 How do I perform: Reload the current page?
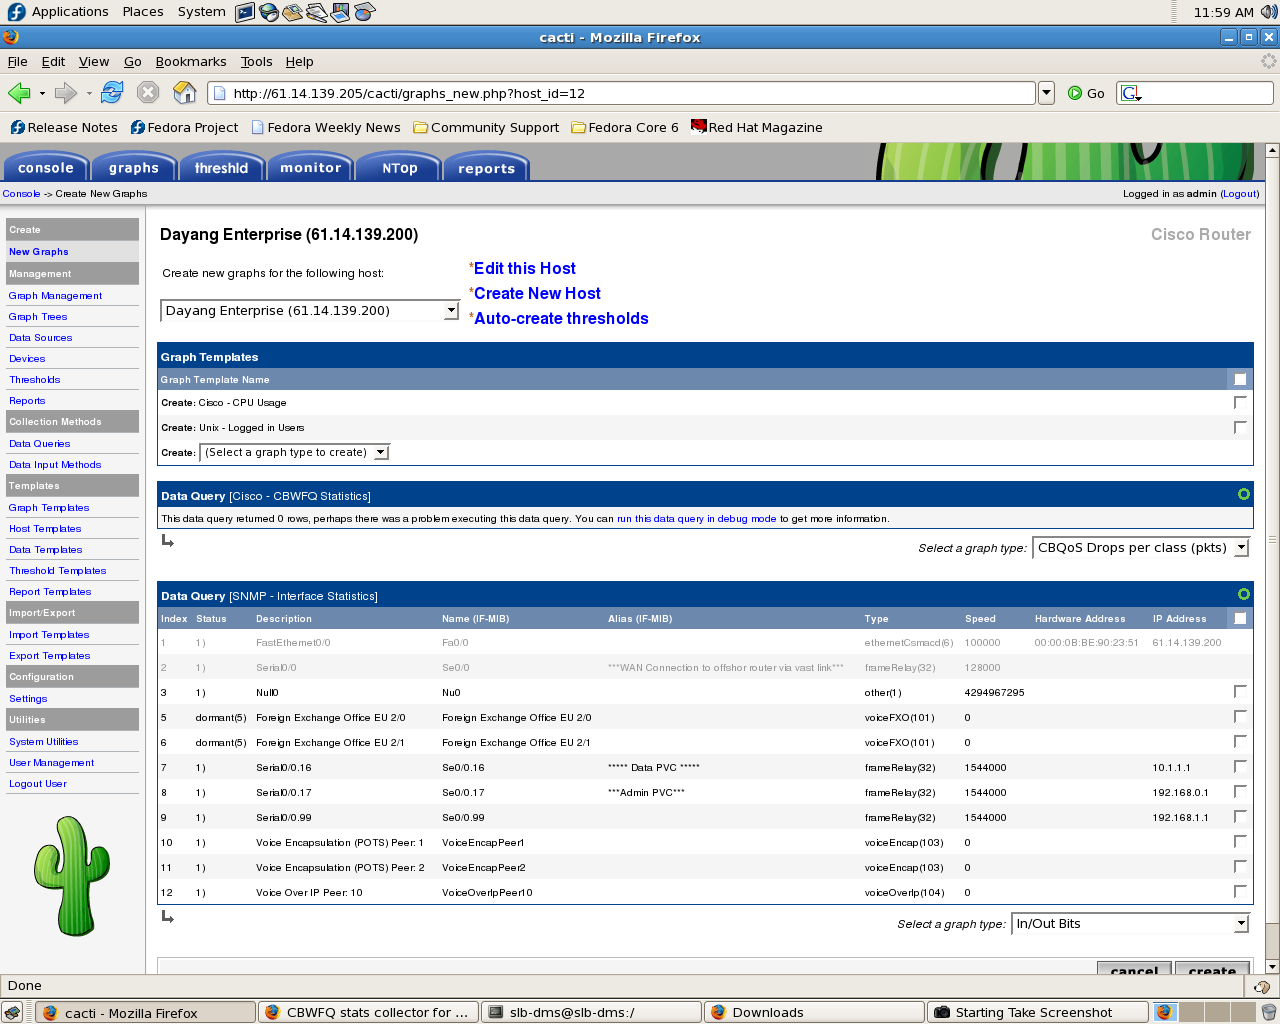click(x=112, y=93)
